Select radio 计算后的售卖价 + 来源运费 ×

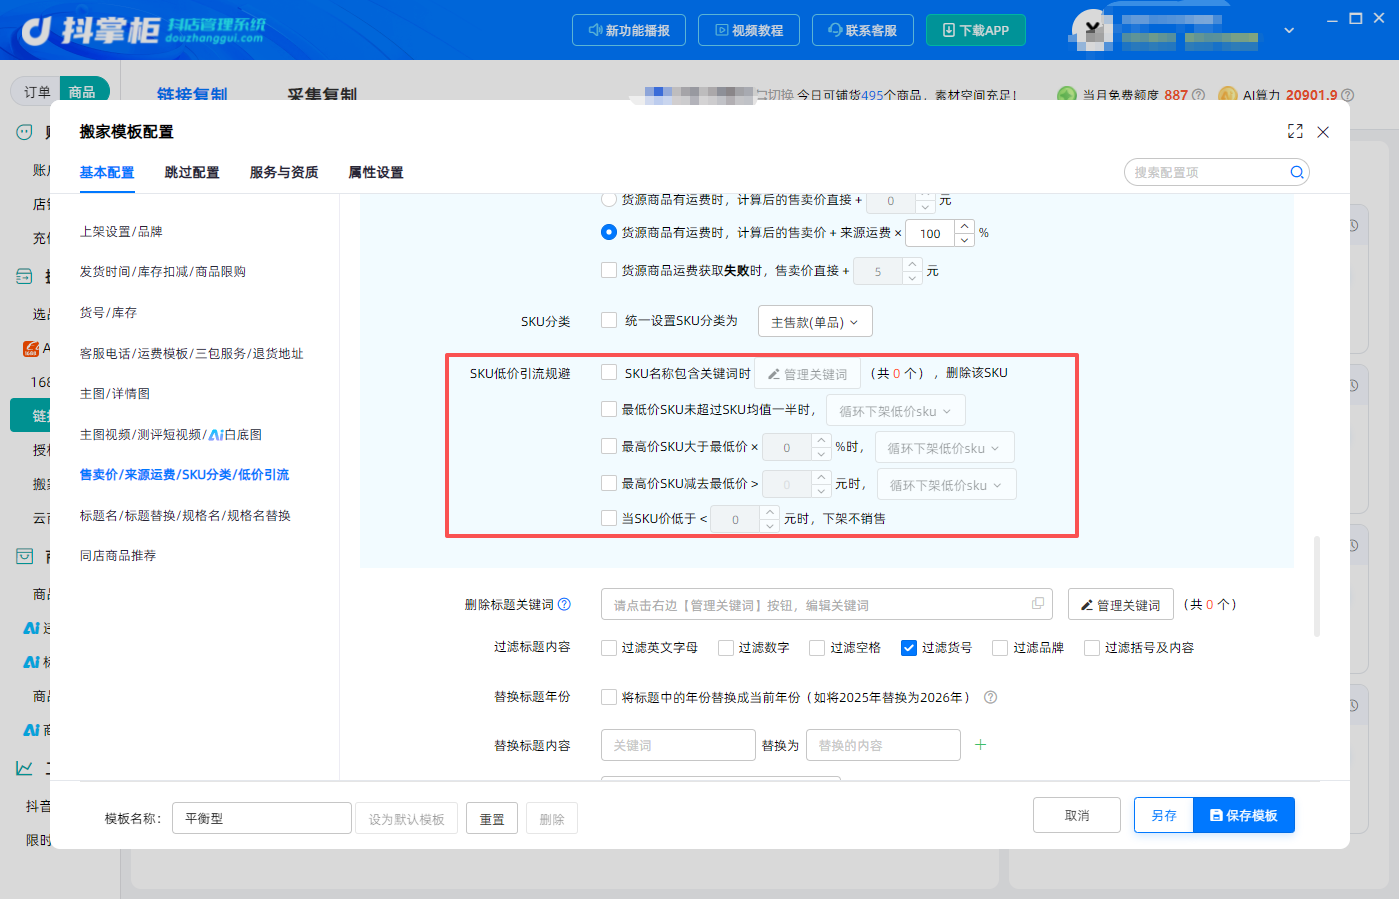pos(608,232)
